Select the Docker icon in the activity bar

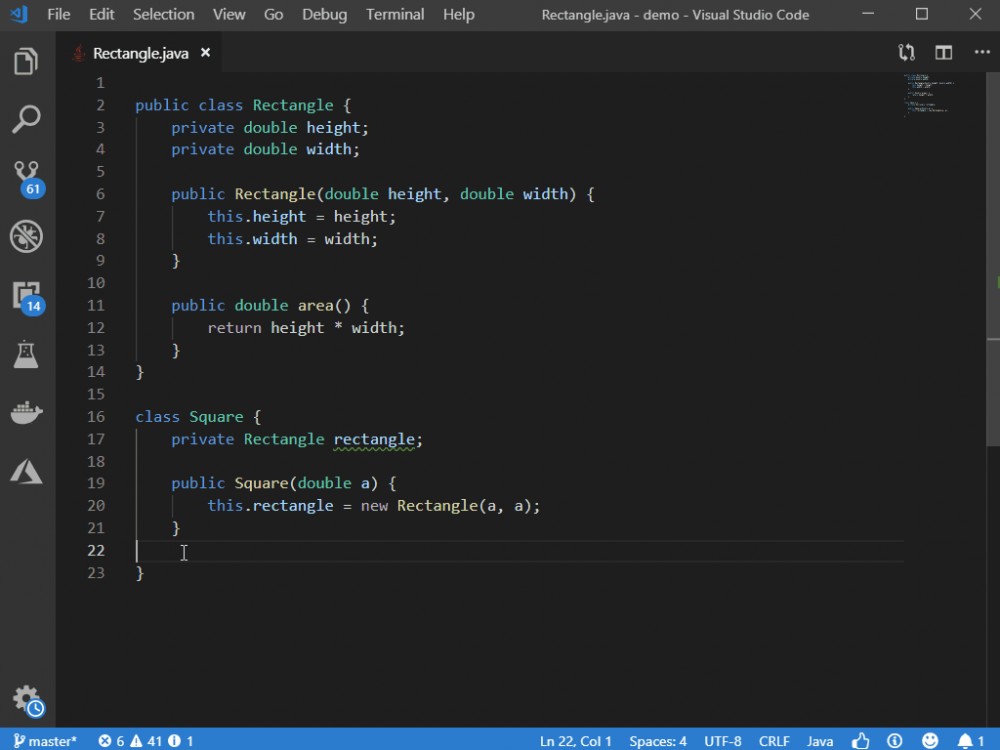[26, 412]
